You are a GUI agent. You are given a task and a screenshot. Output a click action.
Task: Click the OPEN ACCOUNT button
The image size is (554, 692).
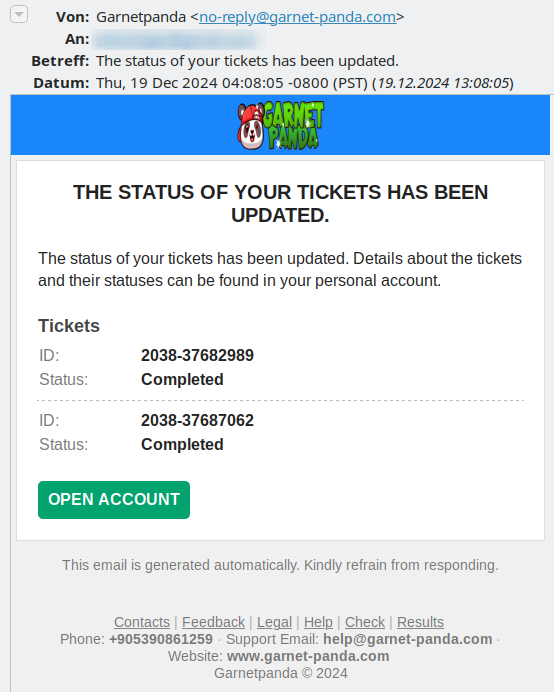[114, 500]
